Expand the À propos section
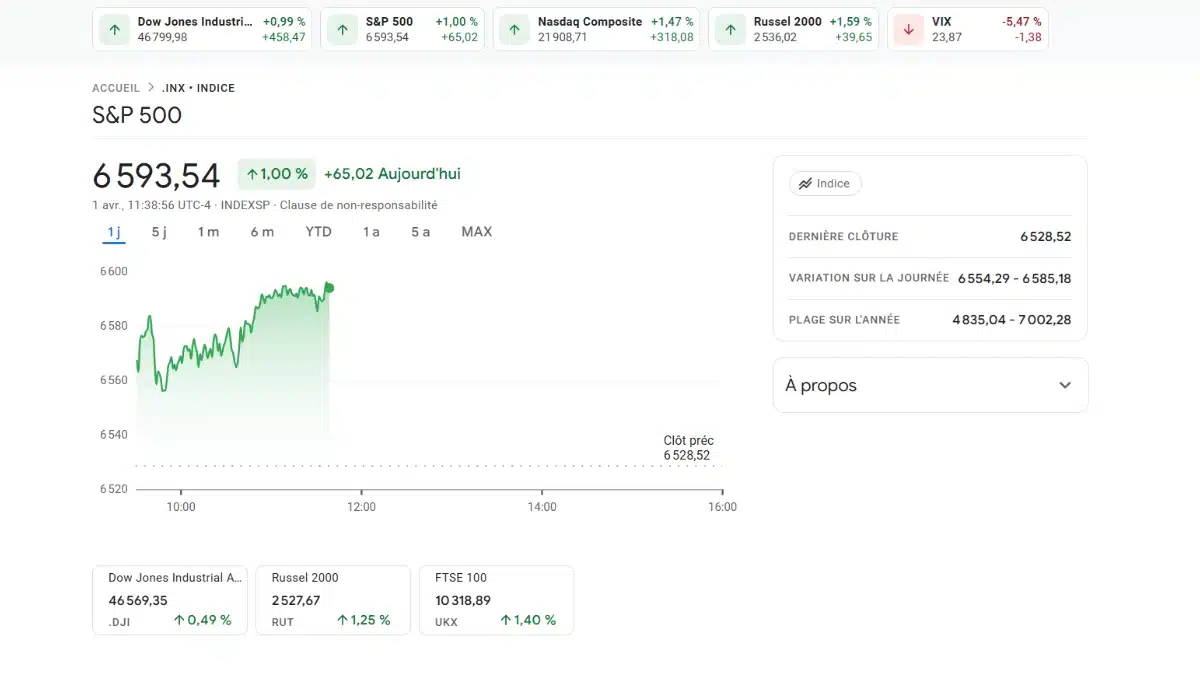Image resolution: width=1200 pixels, height=675 pixels. (1063, 385)
